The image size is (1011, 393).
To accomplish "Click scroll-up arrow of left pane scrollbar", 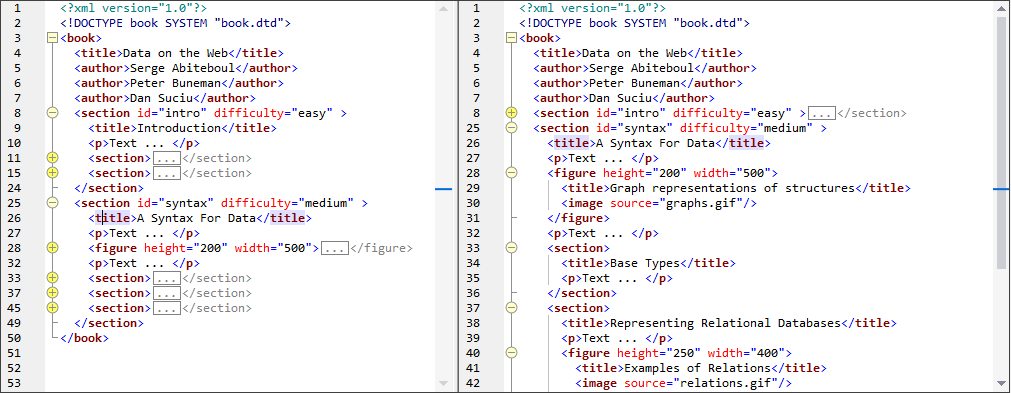I will 444,8.
